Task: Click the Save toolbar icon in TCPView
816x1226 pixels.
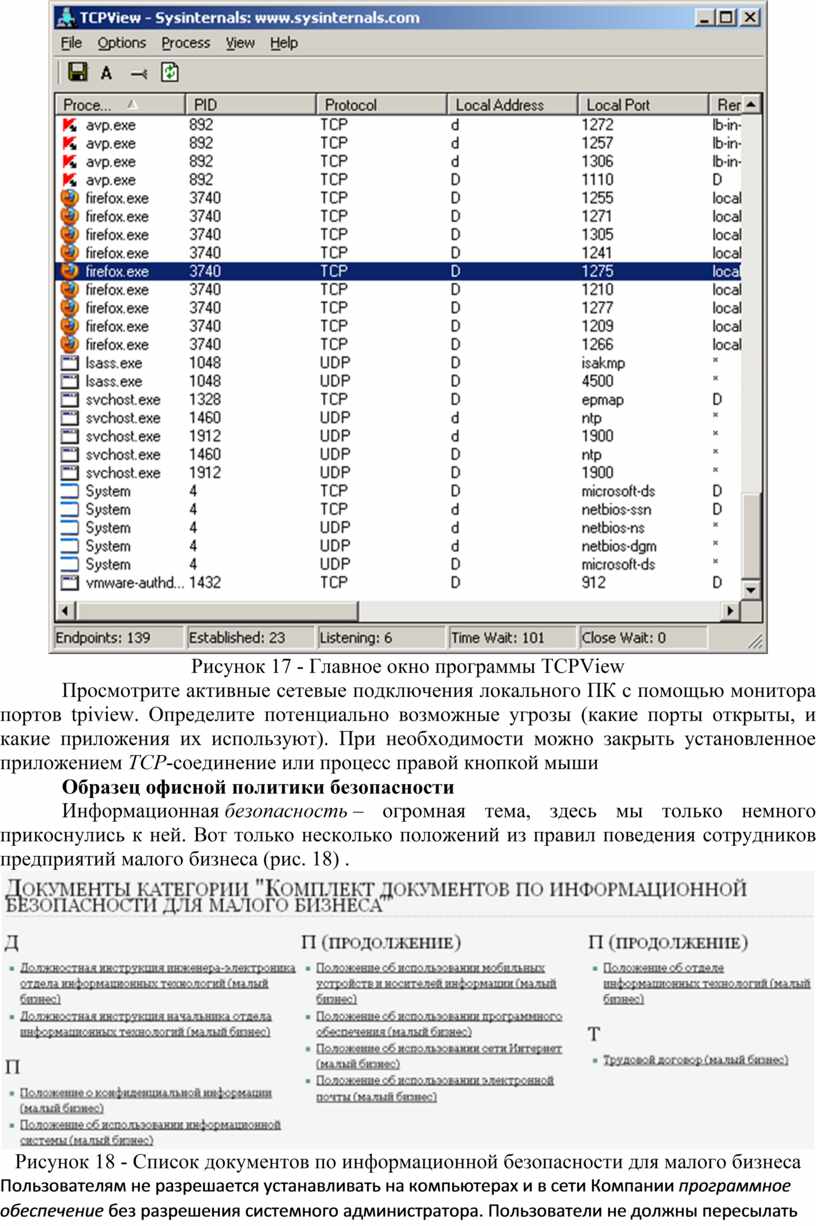Action: pos(76,72)
